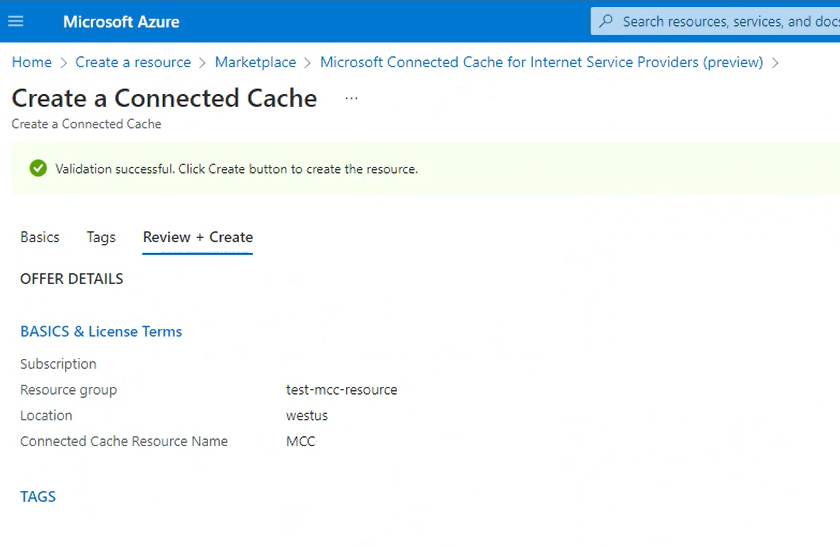This screenshot has width=840, height=548.
Task: Go to Home in the breadcrumb
Action: pos(32,62)
